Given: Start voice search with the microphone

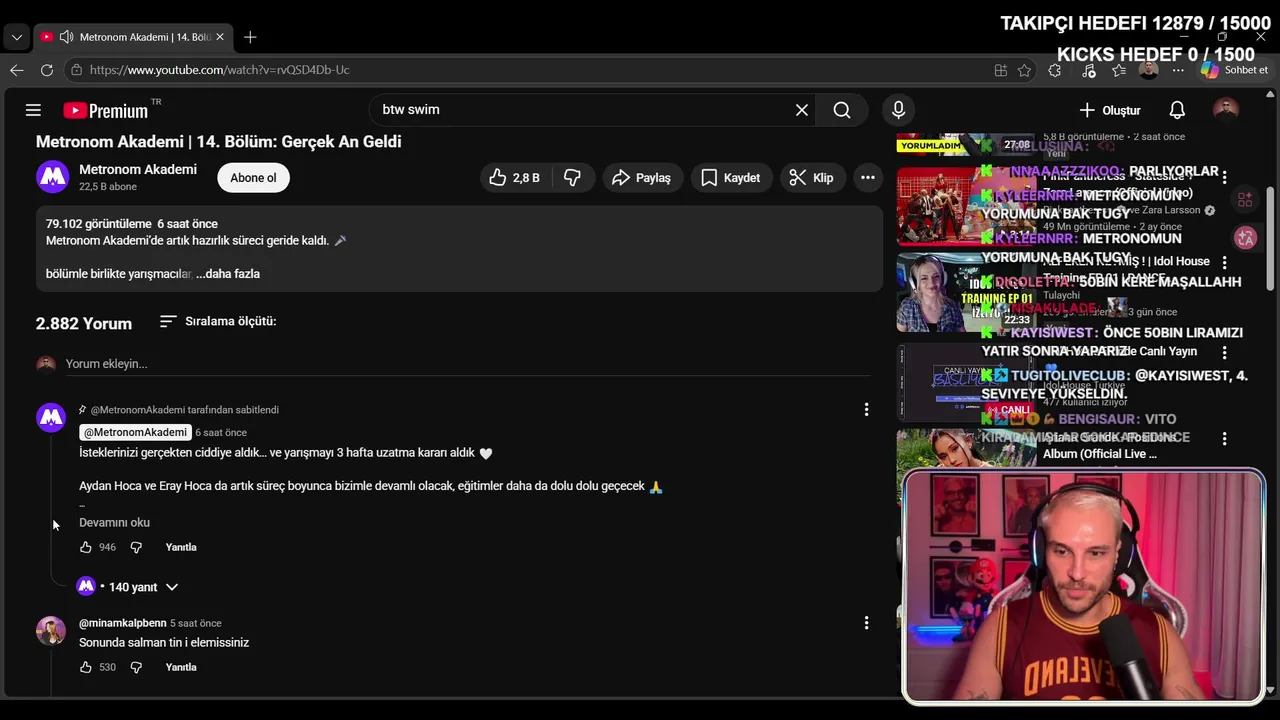Looking at the screenshot, I should click(x=898, y=110).
